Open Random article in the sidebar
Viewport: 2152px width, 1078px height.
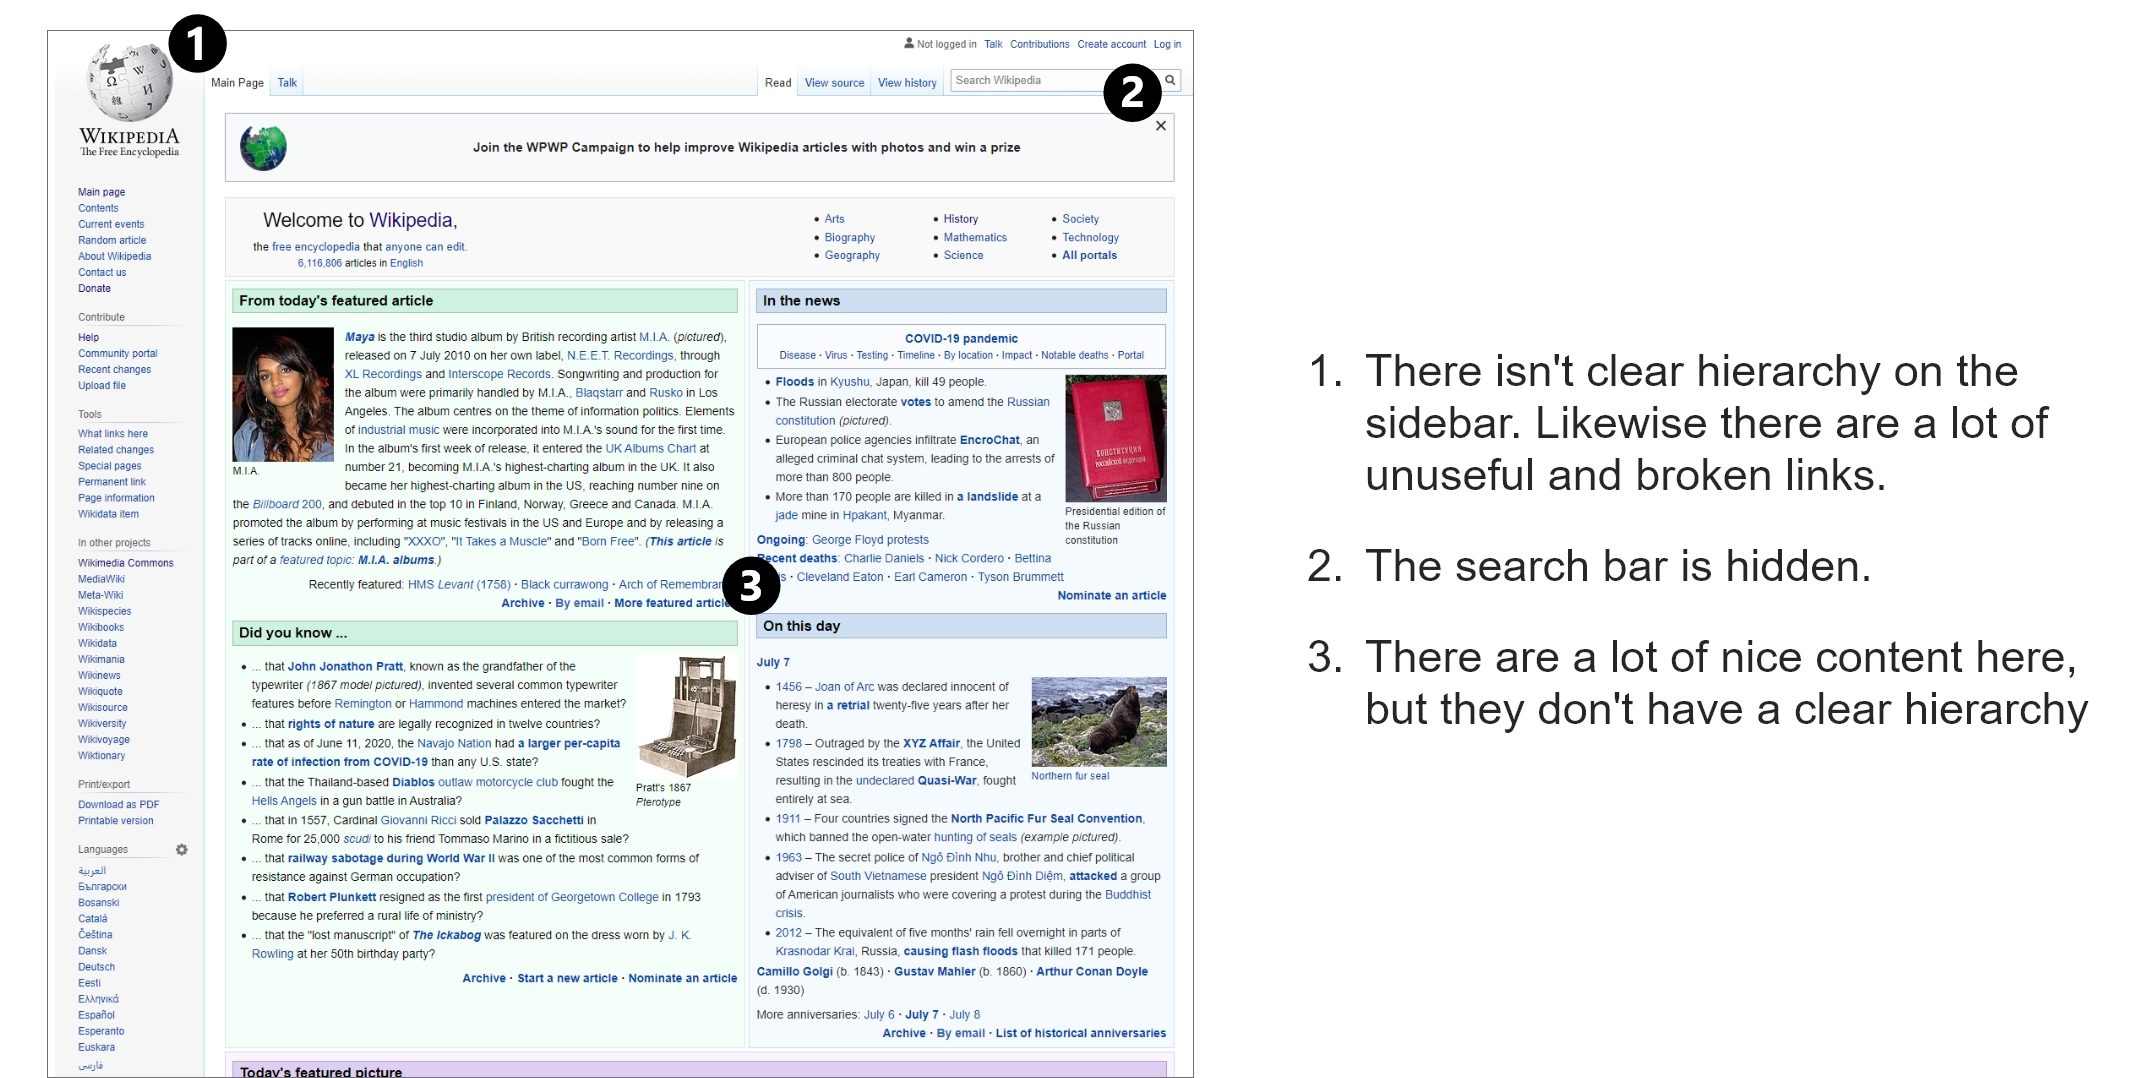click(112, 240)
